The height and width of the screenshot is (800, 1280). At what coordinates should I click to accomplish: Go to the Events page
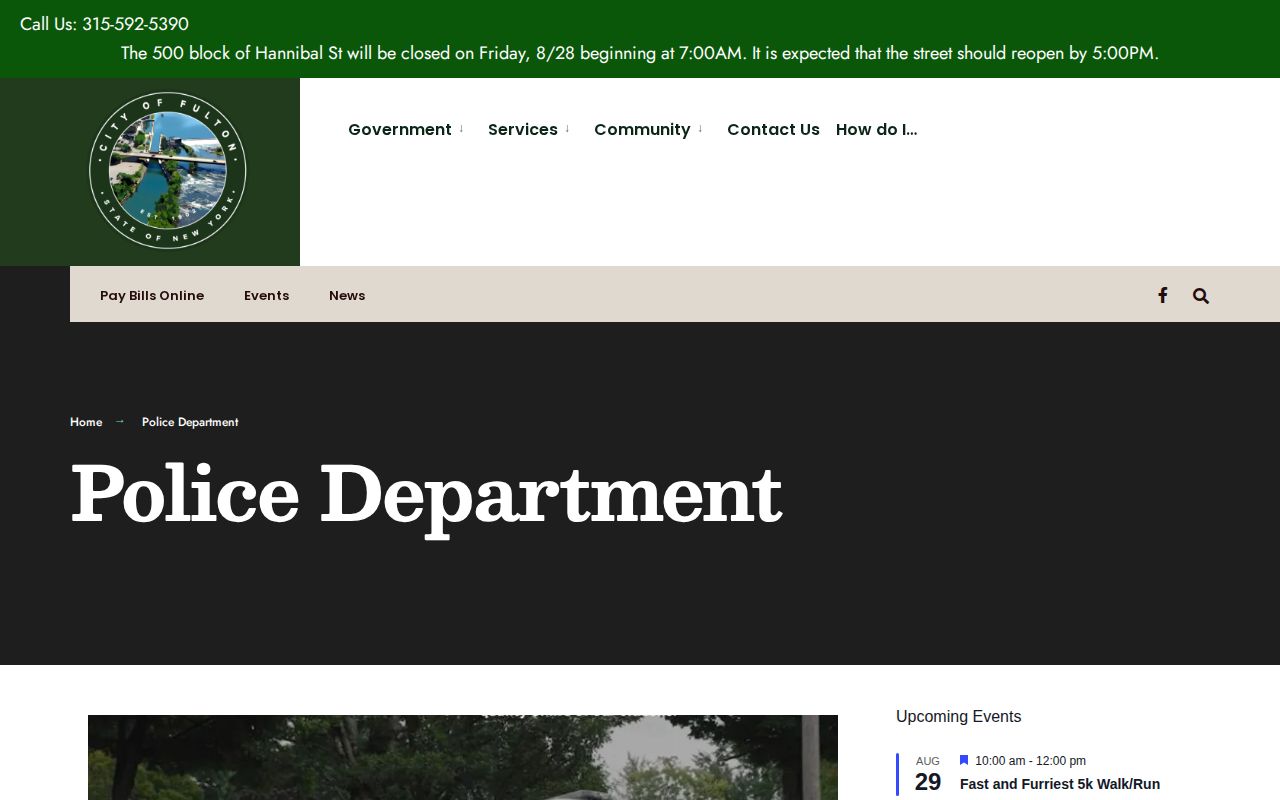266,295
